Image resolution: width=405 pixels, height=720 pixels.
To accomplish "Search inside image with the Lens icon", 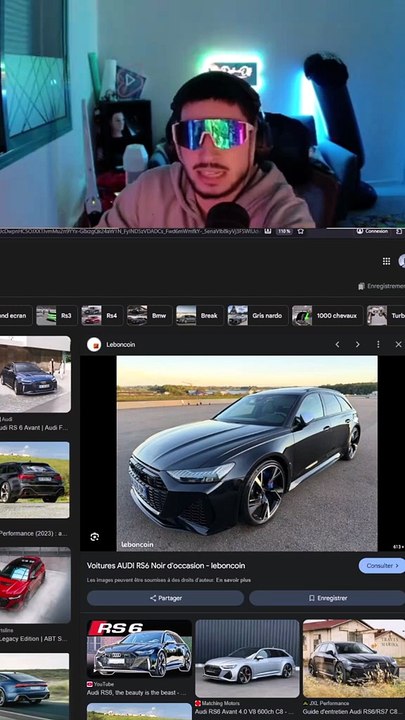I will [95, 536].
